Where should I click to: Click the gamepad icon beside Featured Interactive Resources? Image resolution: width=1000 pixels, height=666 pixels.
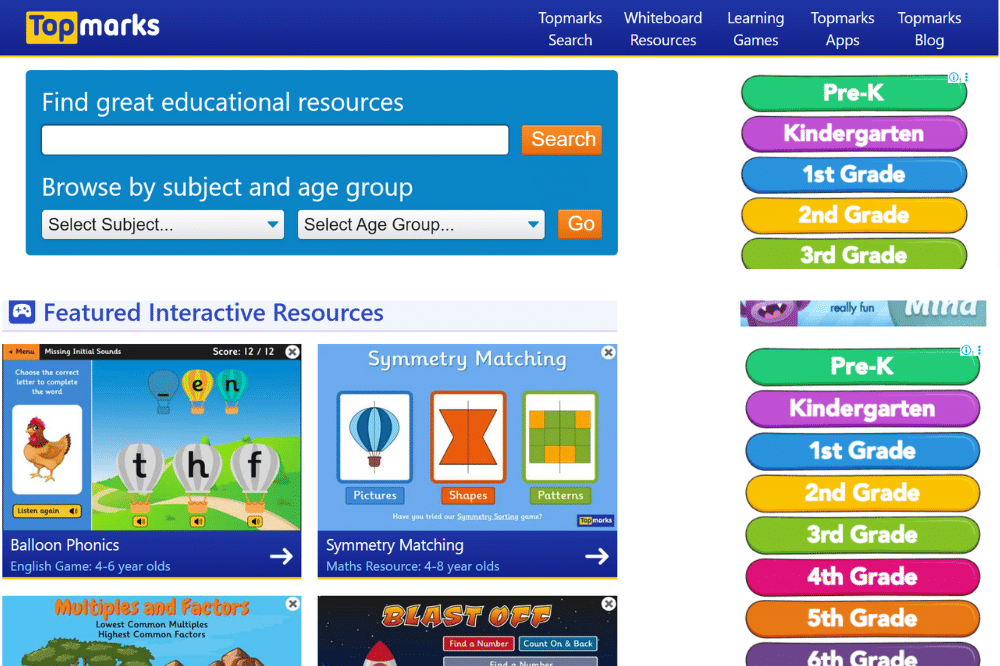point(22,312)
